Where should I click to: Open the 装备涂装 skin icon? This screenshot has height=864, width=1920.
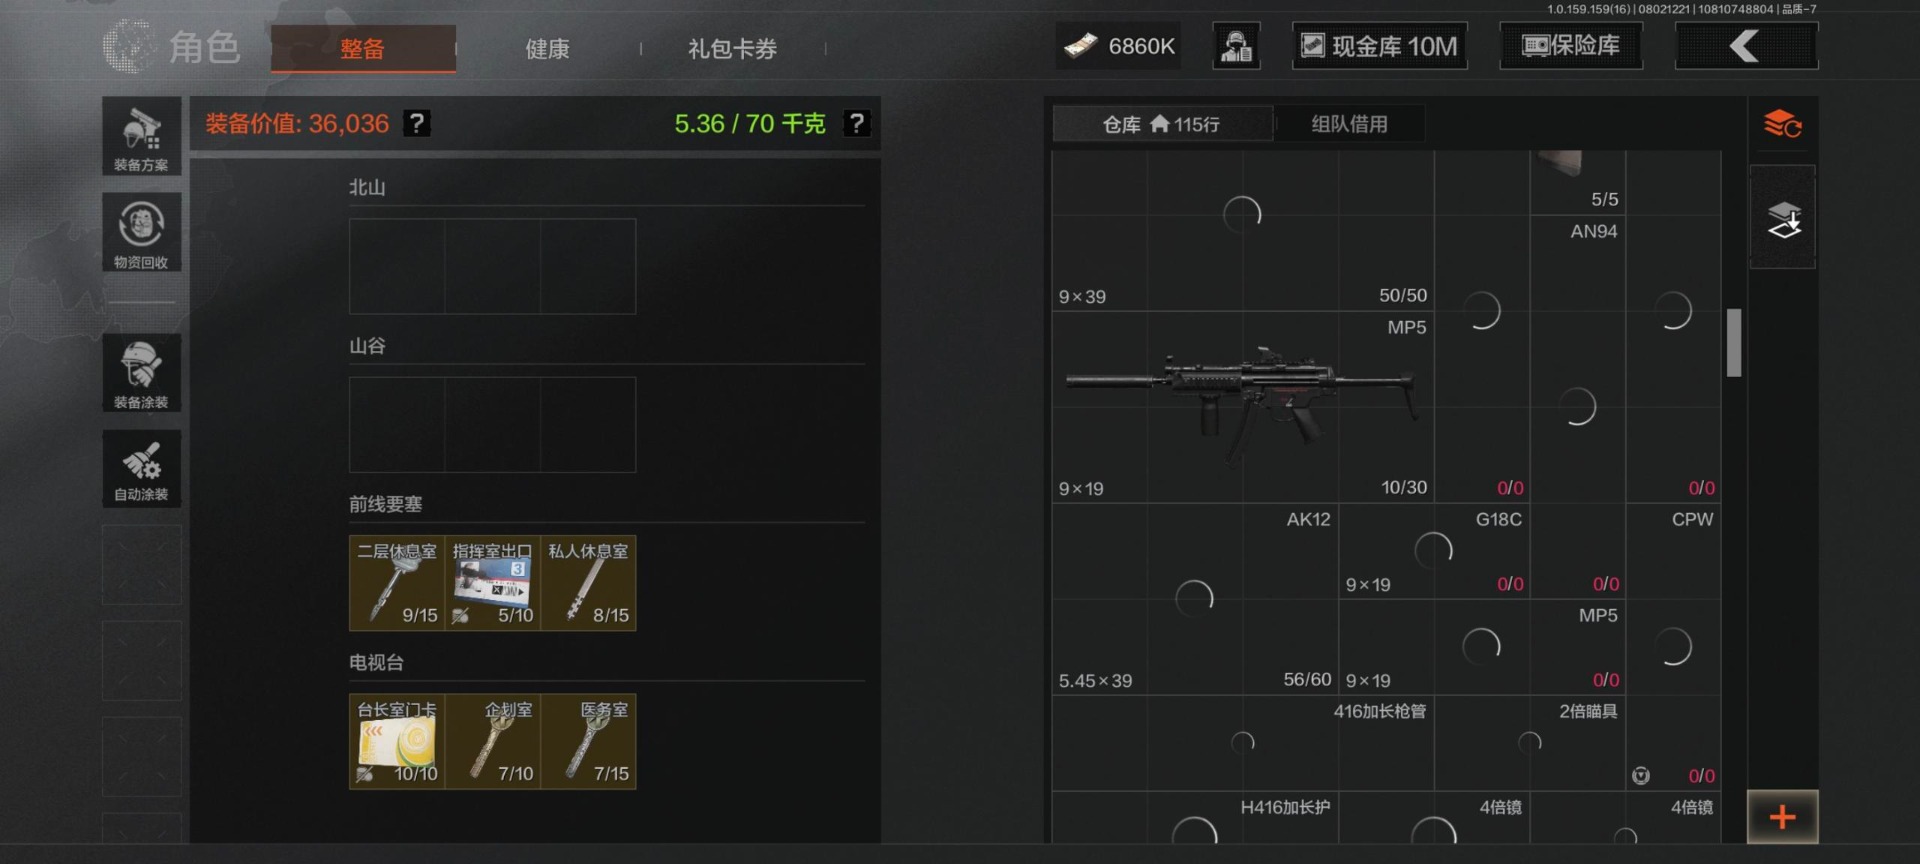141,373
